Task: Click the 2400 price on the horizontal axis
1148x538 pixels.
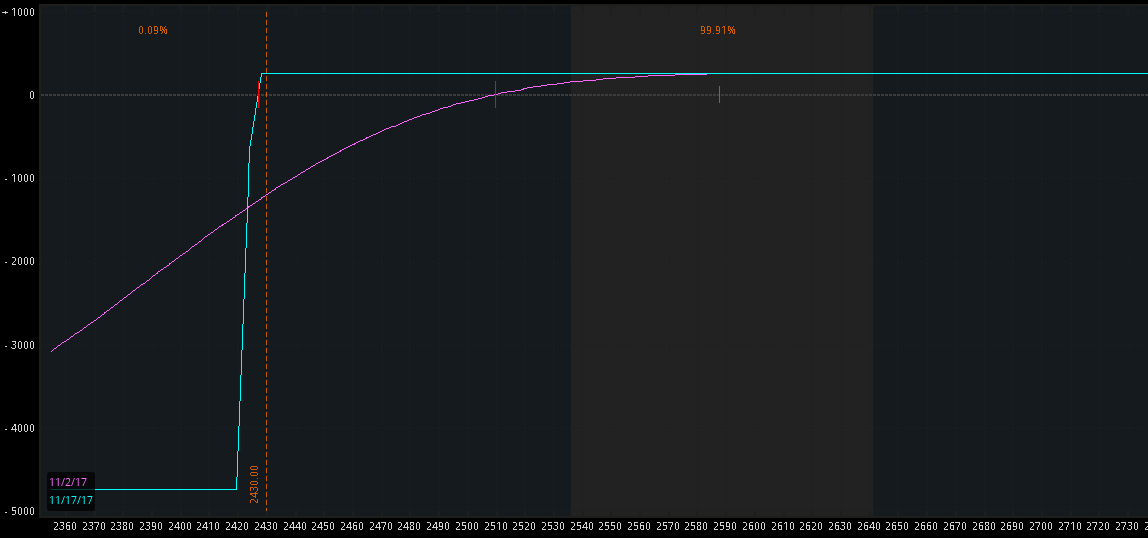Action: [180, 526]
